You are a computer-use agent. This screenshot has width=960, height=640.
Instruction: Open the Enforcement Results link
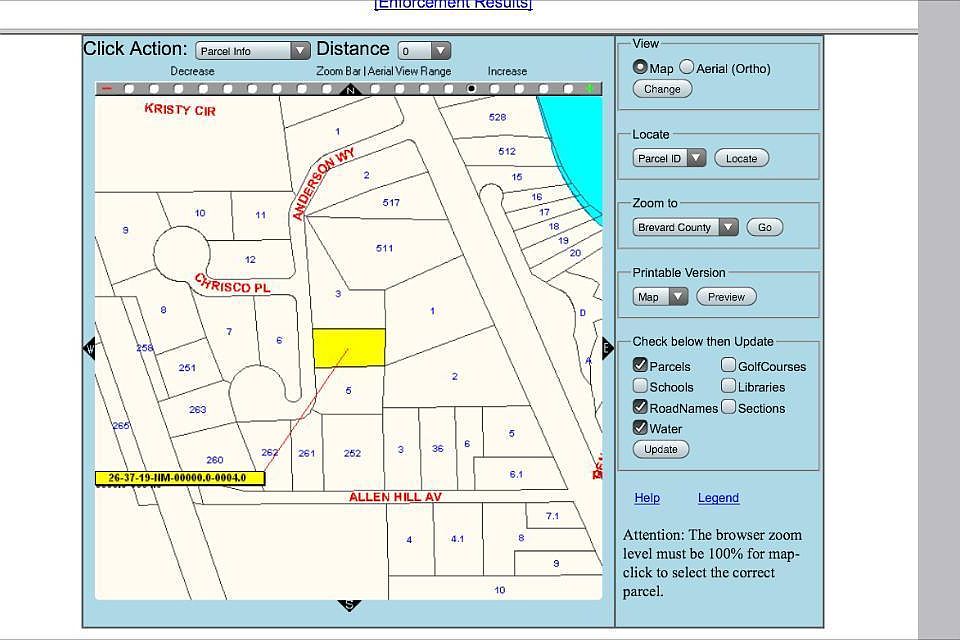tap(453, 4)
